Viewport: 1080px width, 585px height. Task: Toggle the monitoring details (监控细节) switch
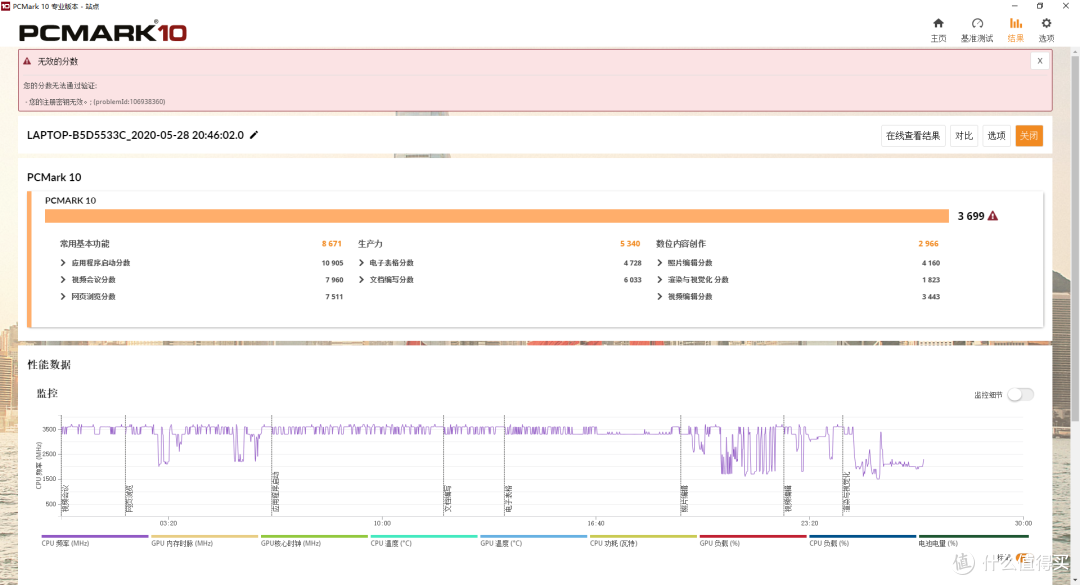[x=1020, y=395]
